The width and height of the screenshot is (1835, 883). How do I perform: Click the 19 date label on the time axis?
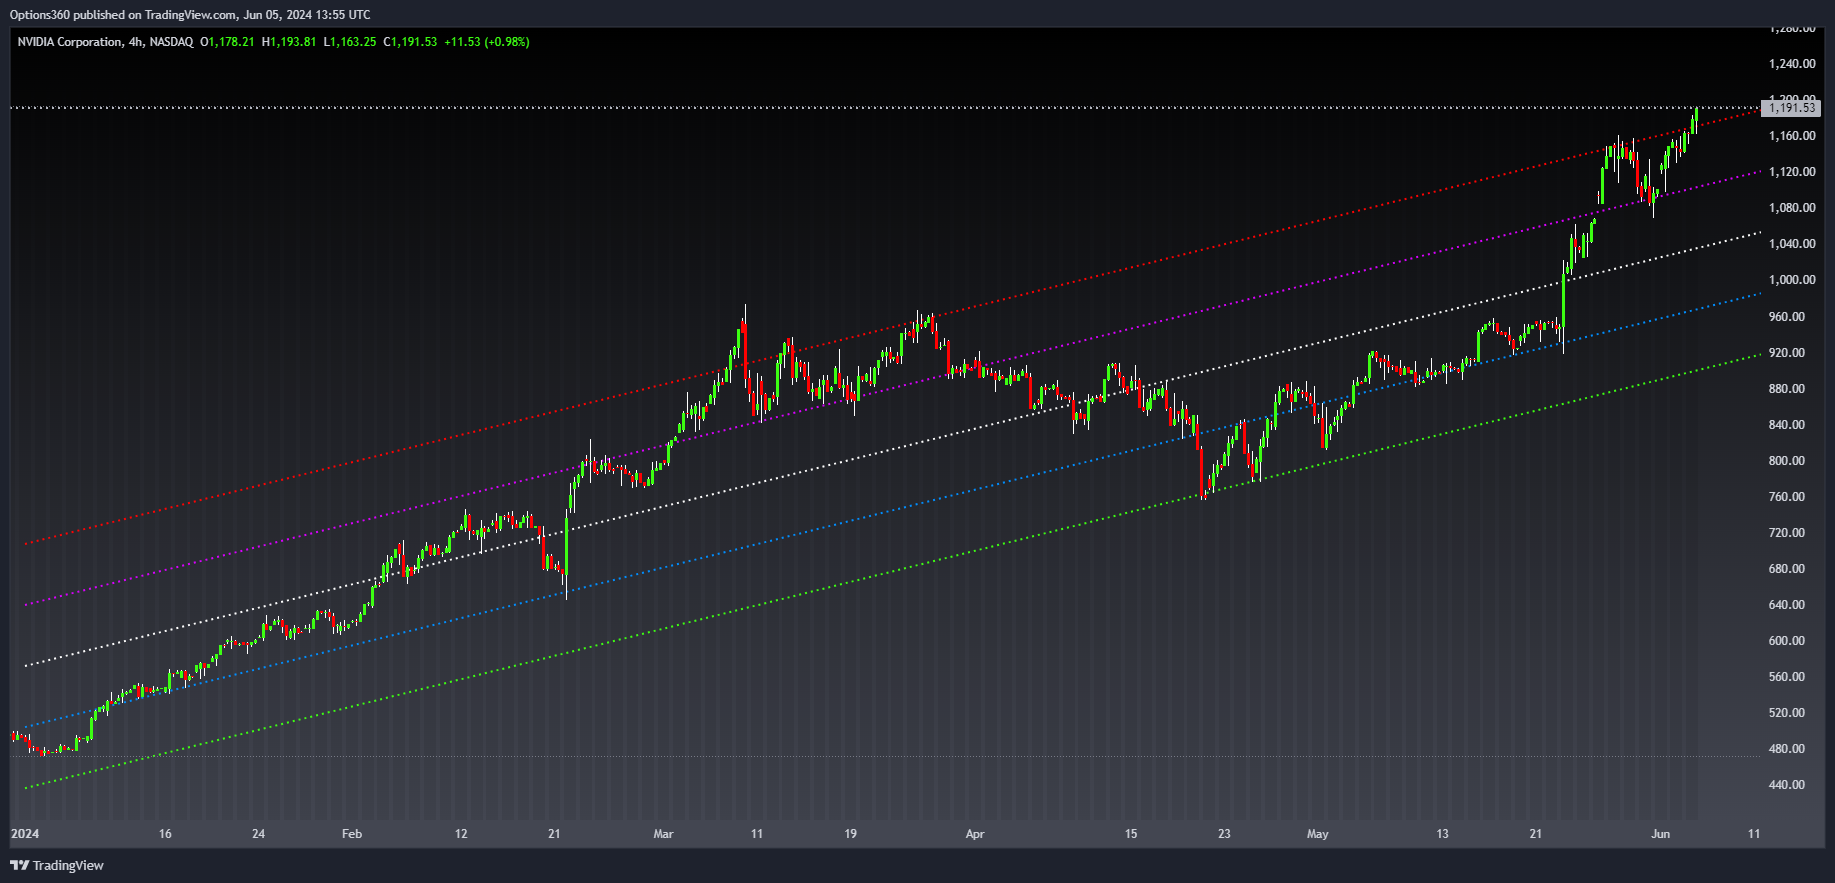[x=851, y=834]
